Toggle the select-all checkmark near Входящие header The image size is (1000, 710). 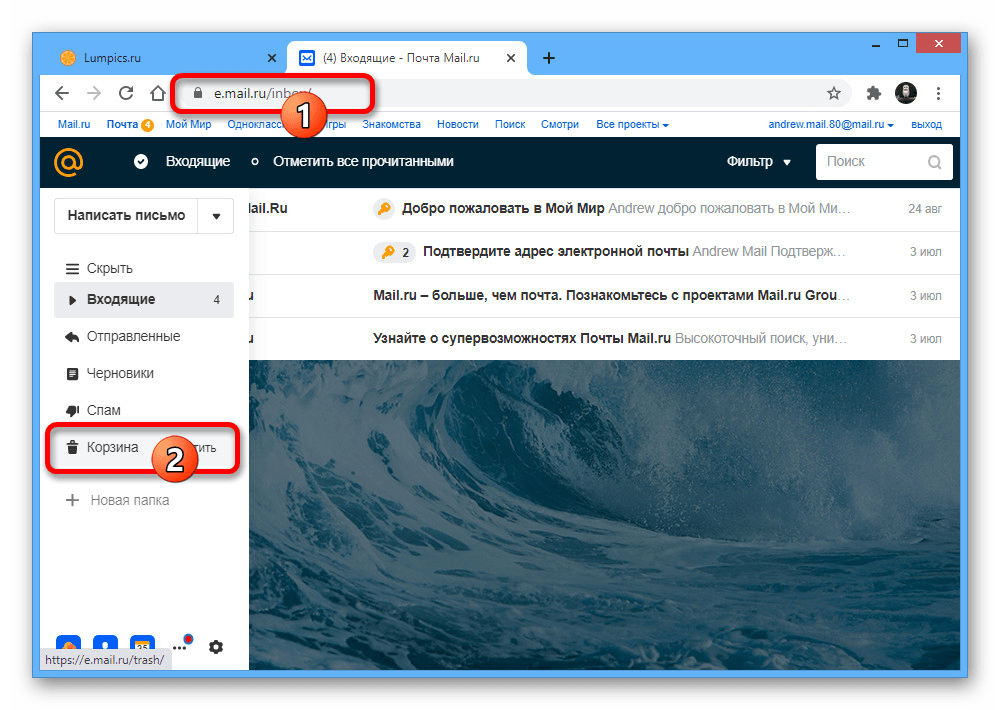[141, 161]
